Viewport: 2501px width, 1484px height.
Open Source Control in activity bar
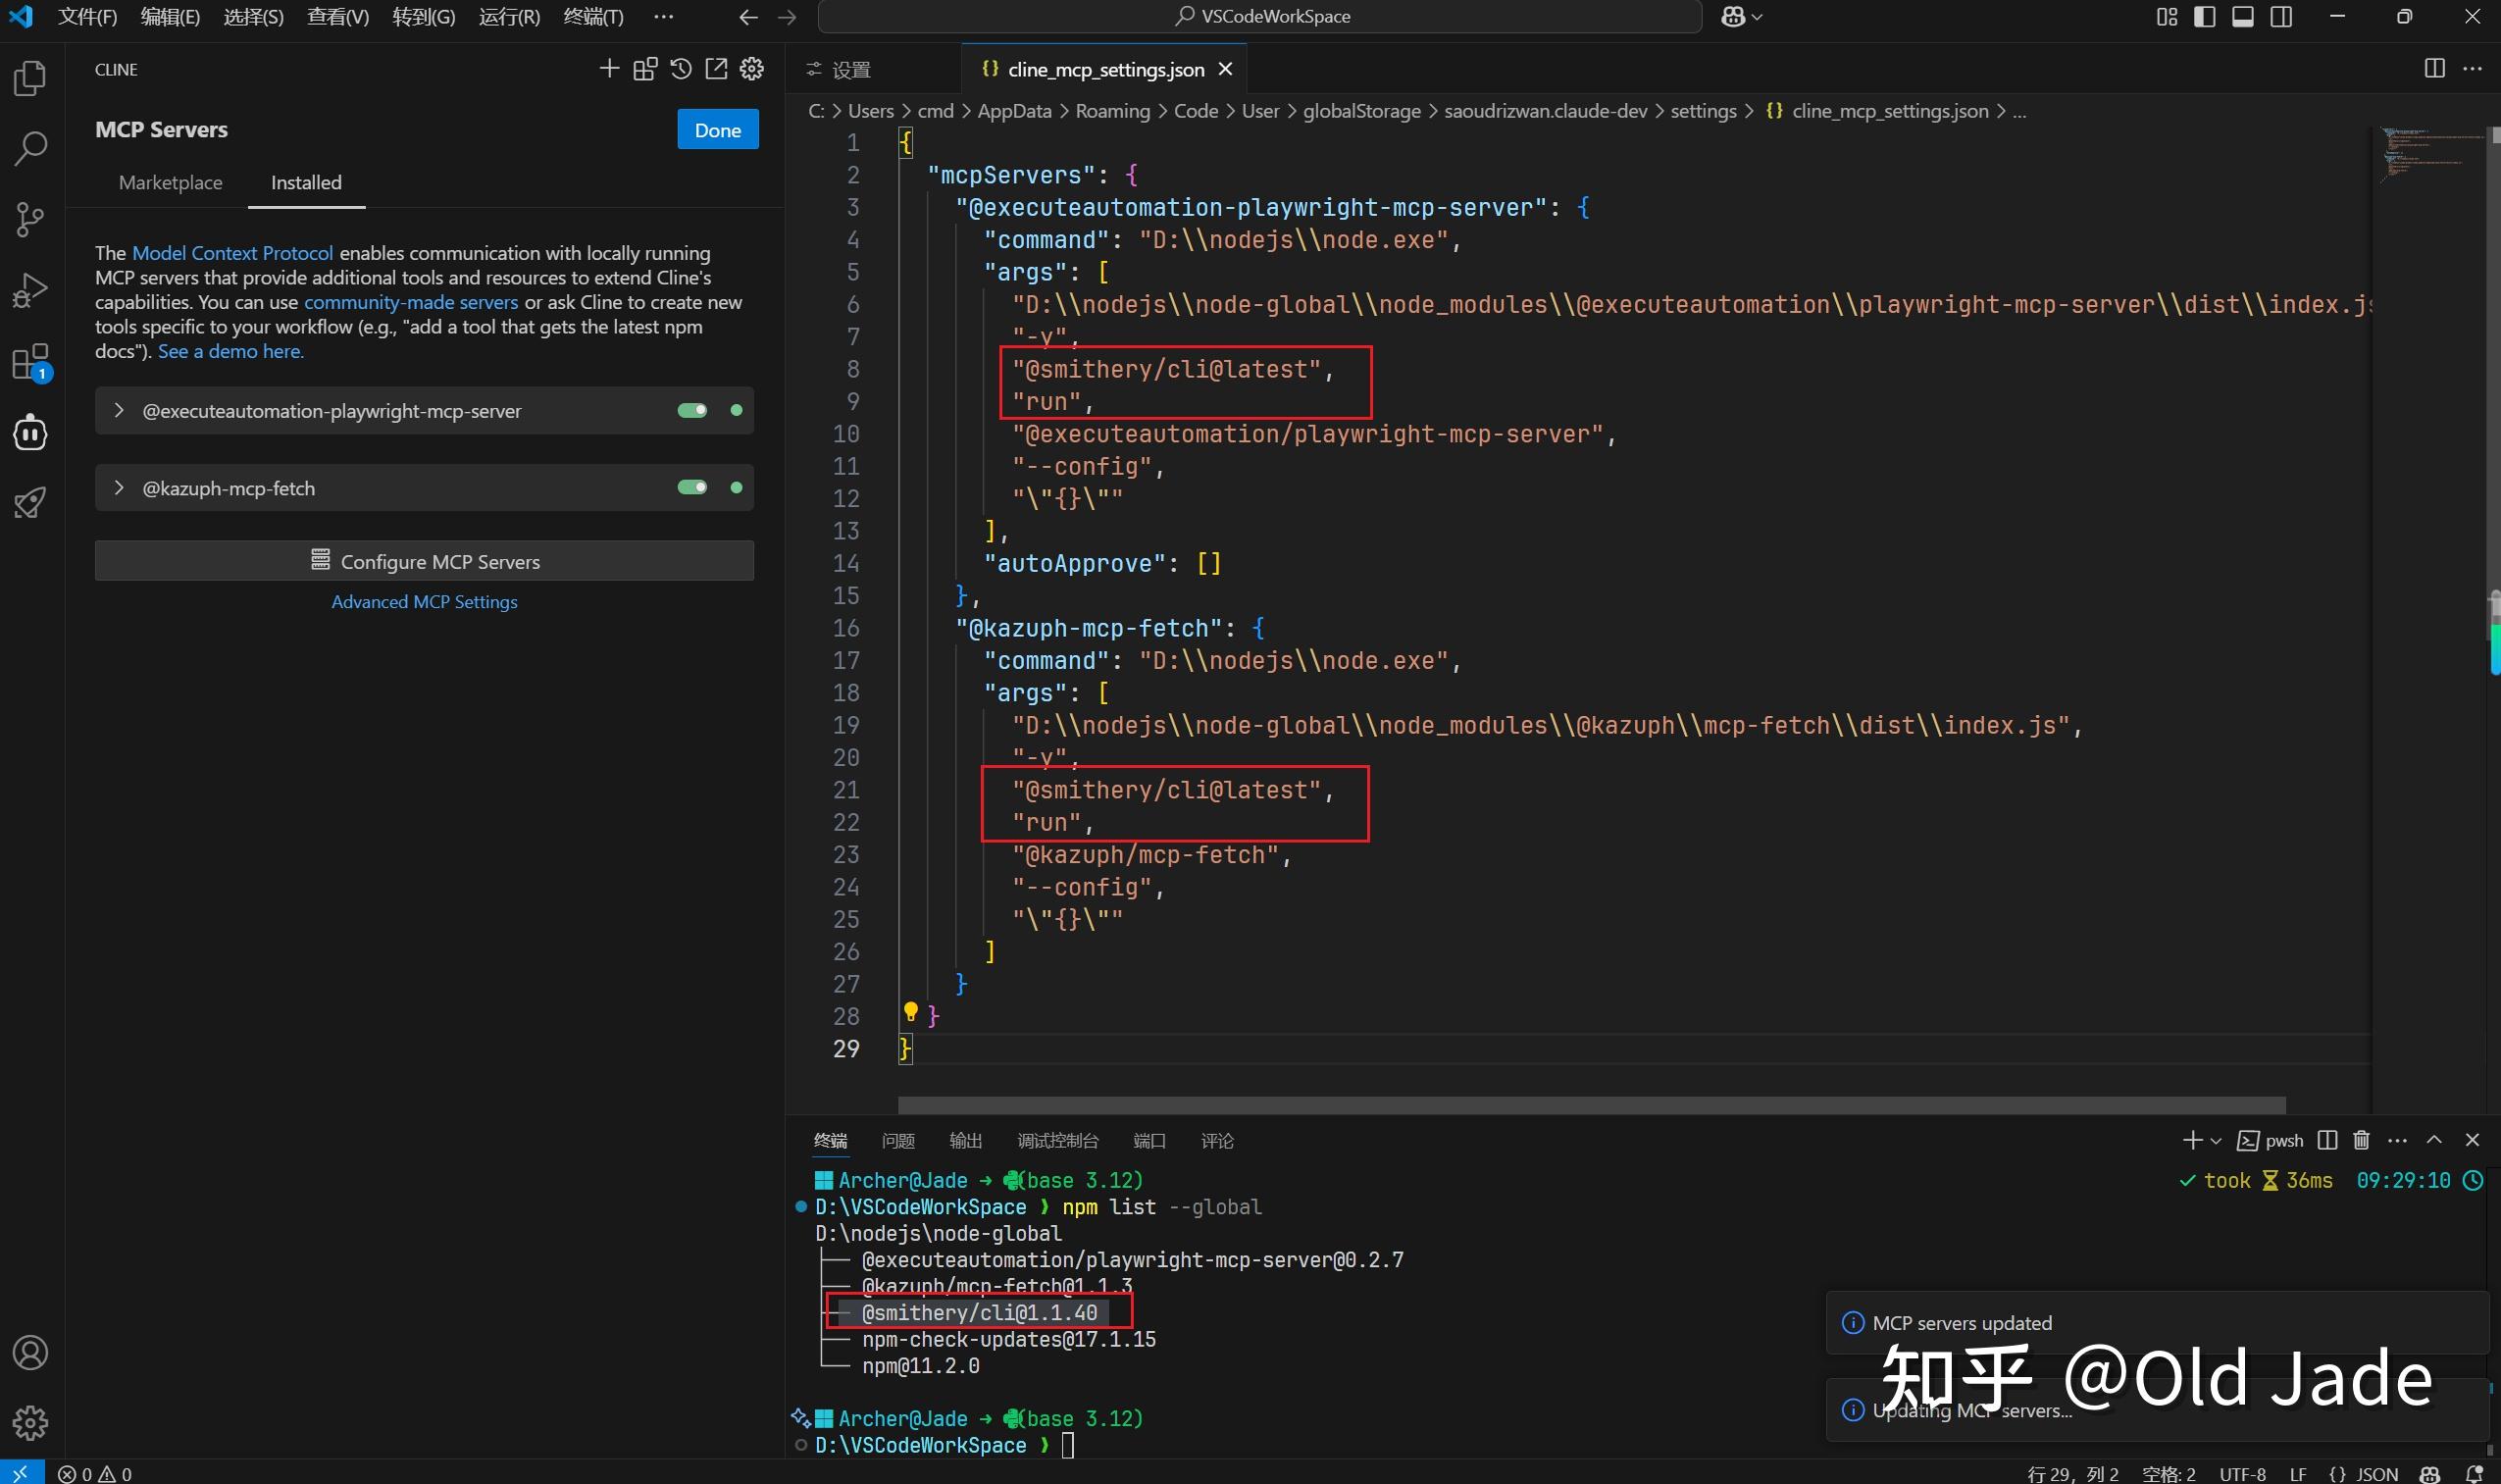(30, 219)
